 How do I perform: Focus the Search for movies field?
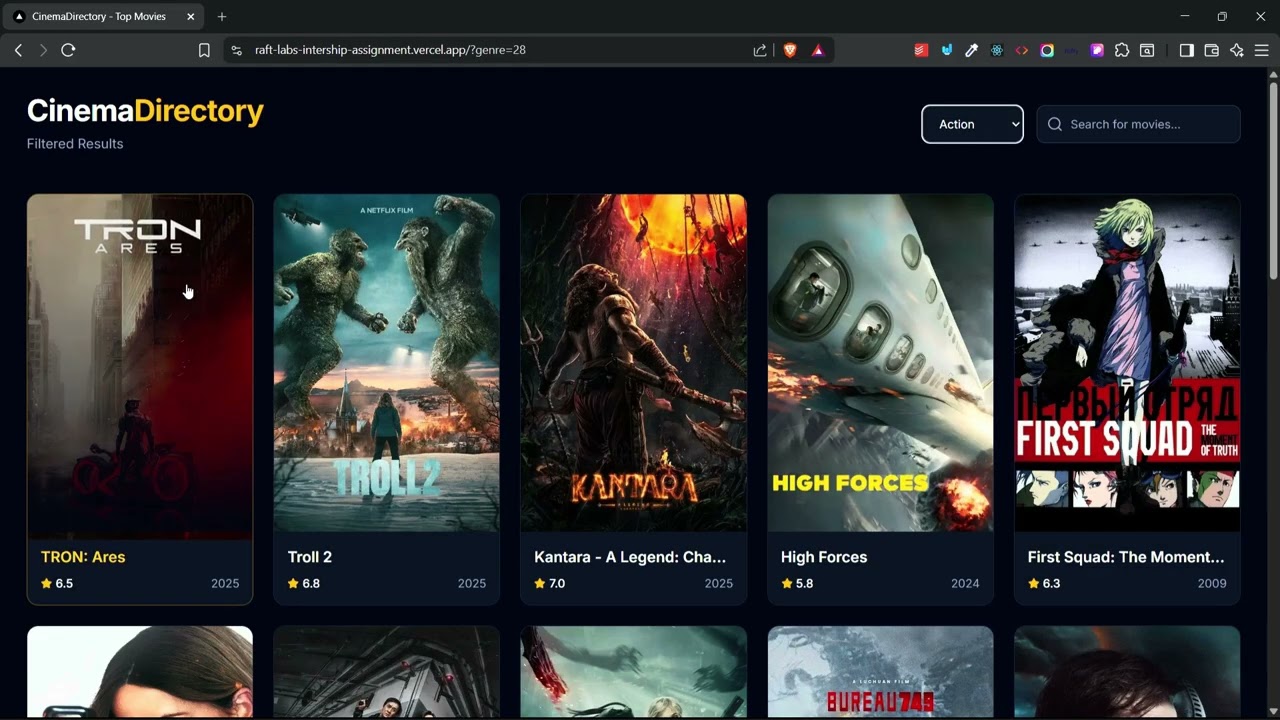coord(1138,124)
